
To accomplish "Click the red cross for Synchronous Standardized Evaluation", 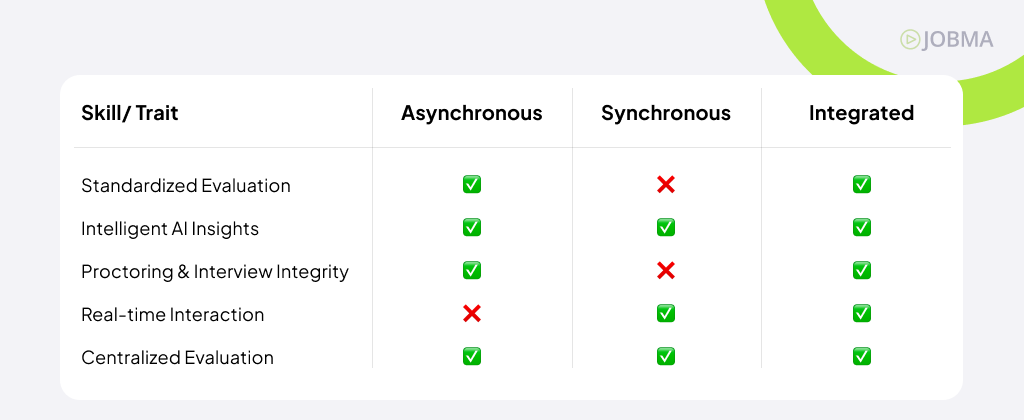I will [666, 185].
